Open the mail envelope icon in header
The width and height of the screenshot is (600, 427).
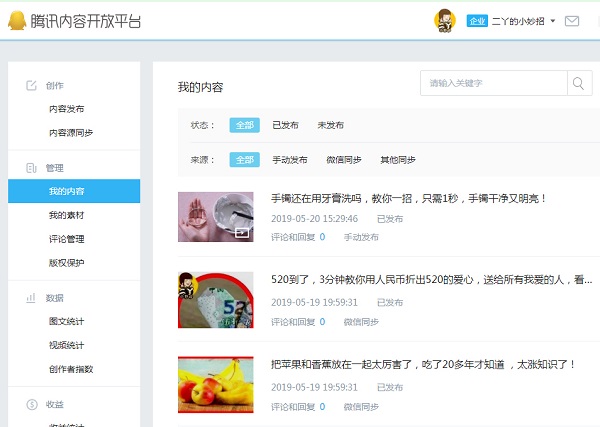tap(572, 21)
